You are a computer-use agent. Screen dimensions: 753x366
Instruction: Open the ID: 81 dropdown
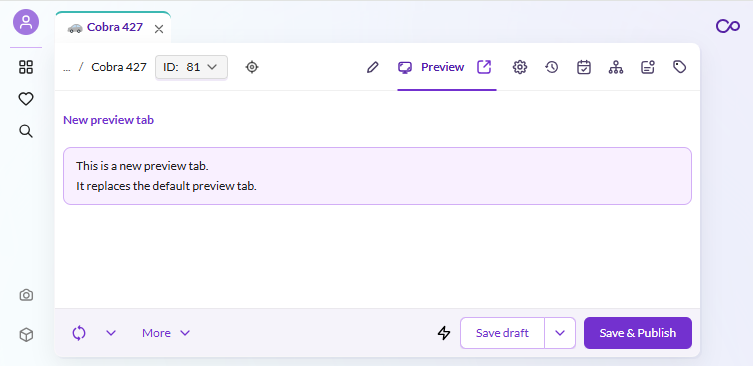pyautogui.click(x=191, y=67)
